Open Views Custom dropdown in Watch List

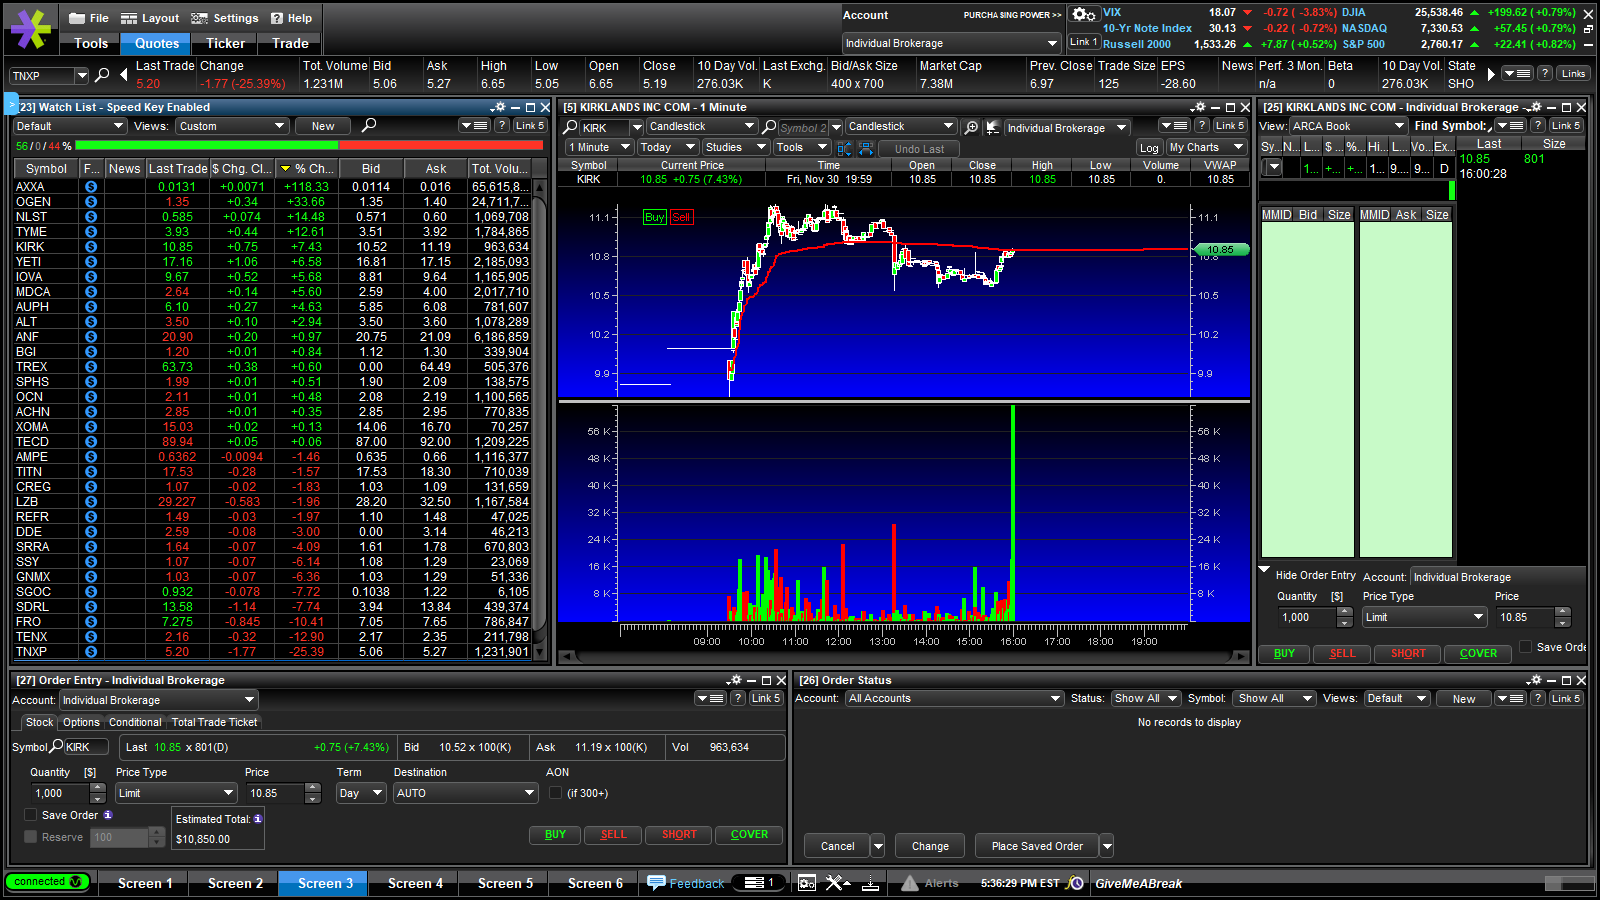pyautogui.click(x=233, y=126)
